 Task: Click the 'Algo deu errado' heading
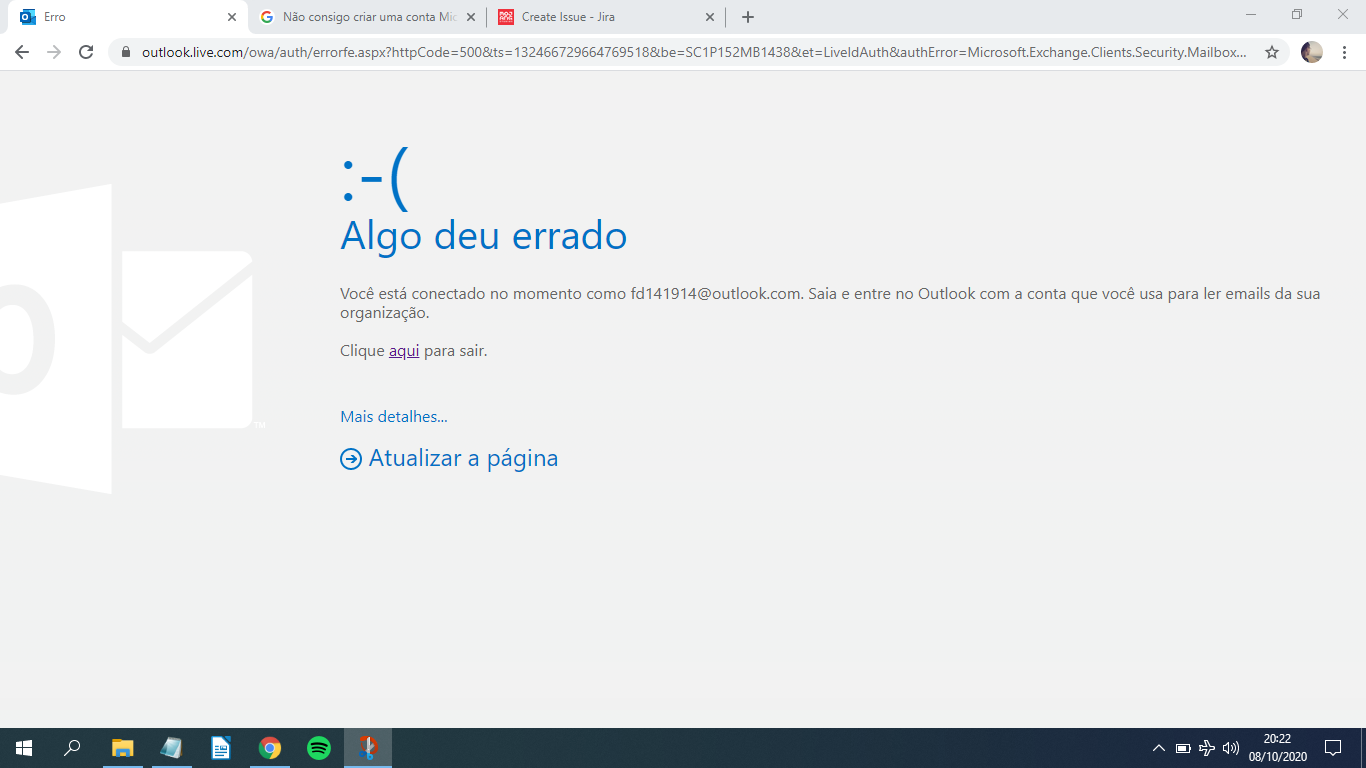[x=484, y=236]
